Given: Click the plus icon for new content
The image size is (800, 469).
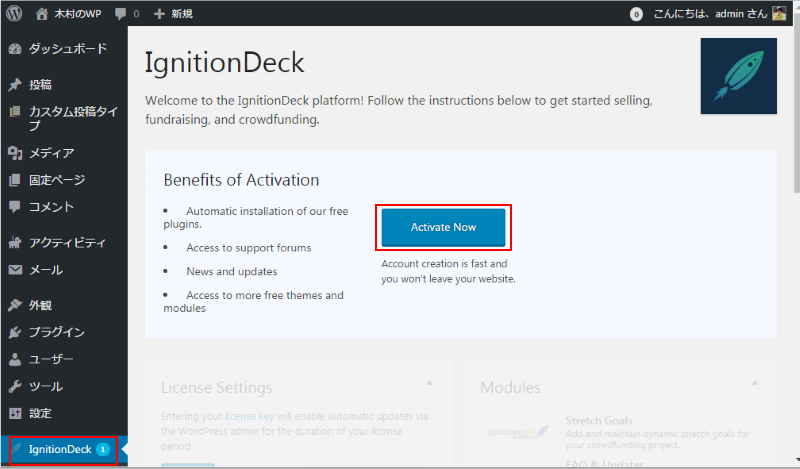Looking at the screenshot, I should (159, 14).
